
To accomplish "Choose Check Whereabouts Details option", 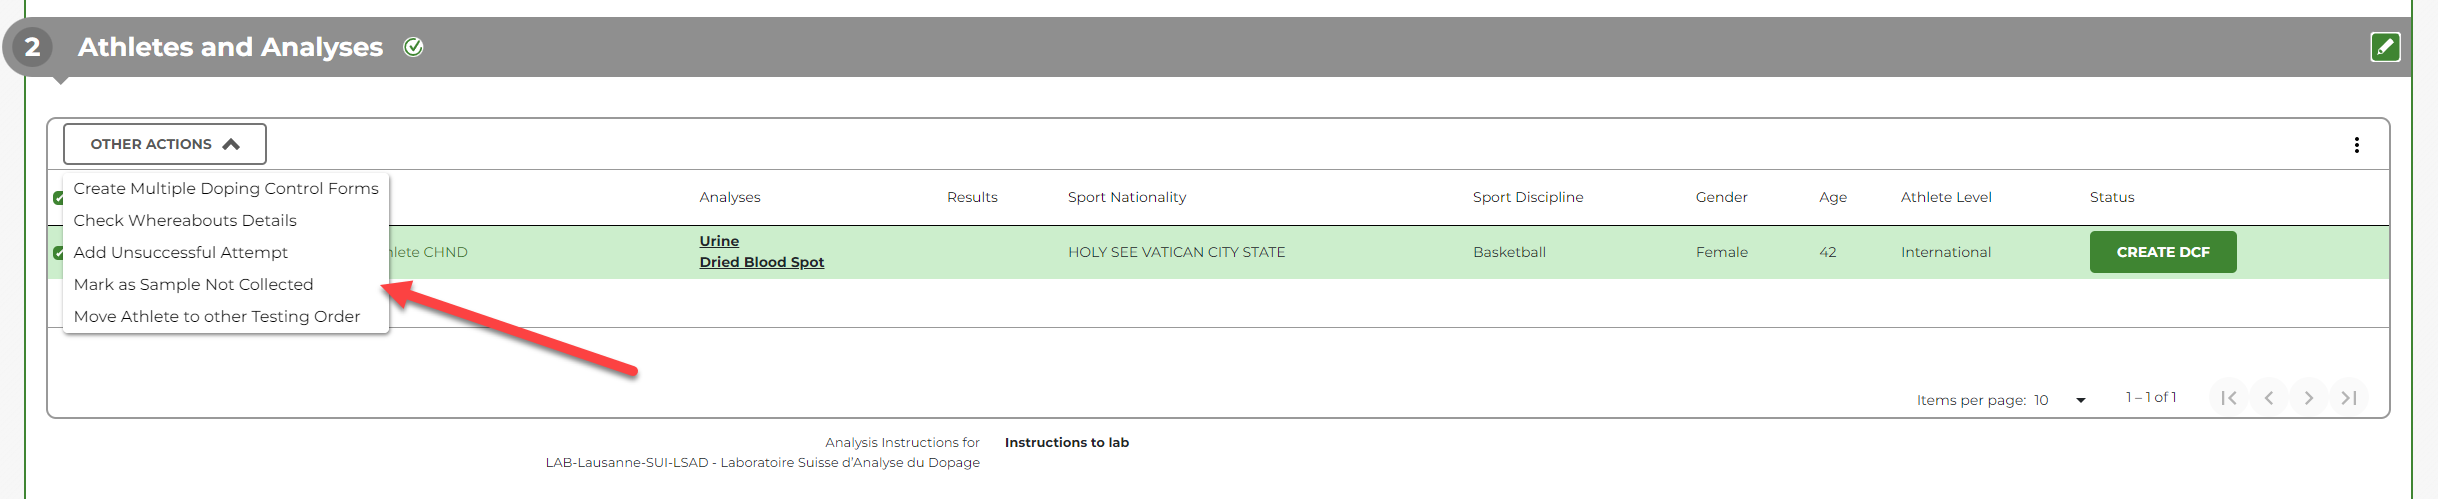I will click(185, 220).
